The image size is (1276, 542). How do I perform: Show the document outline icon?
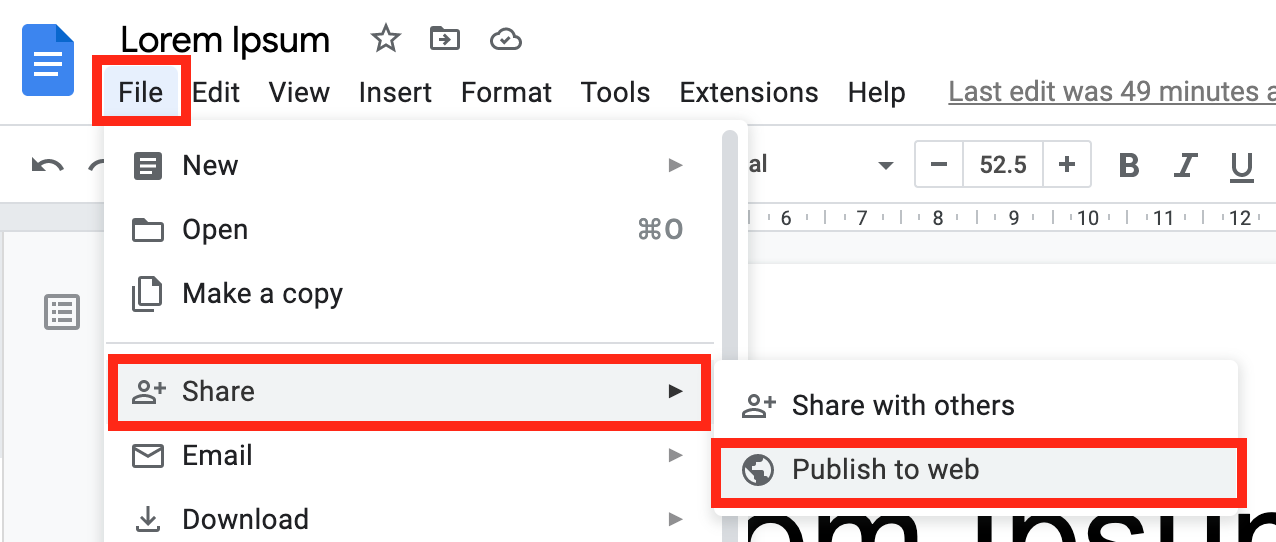pyautogui.click(x=62, y=312)
